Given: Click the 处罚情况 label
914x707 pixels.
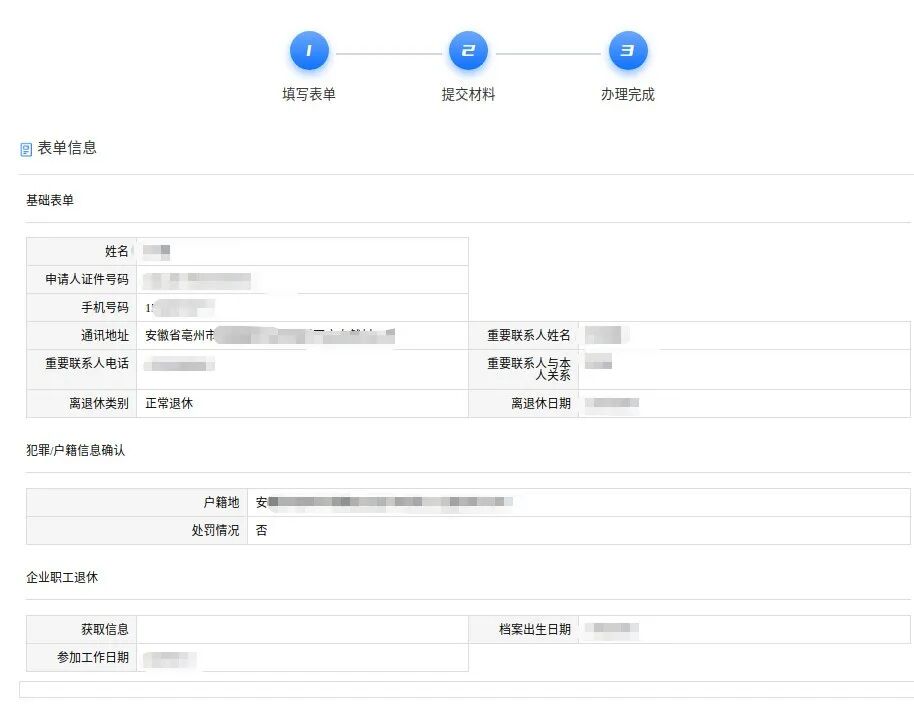Looking at the screenshot, I should 216,530.
